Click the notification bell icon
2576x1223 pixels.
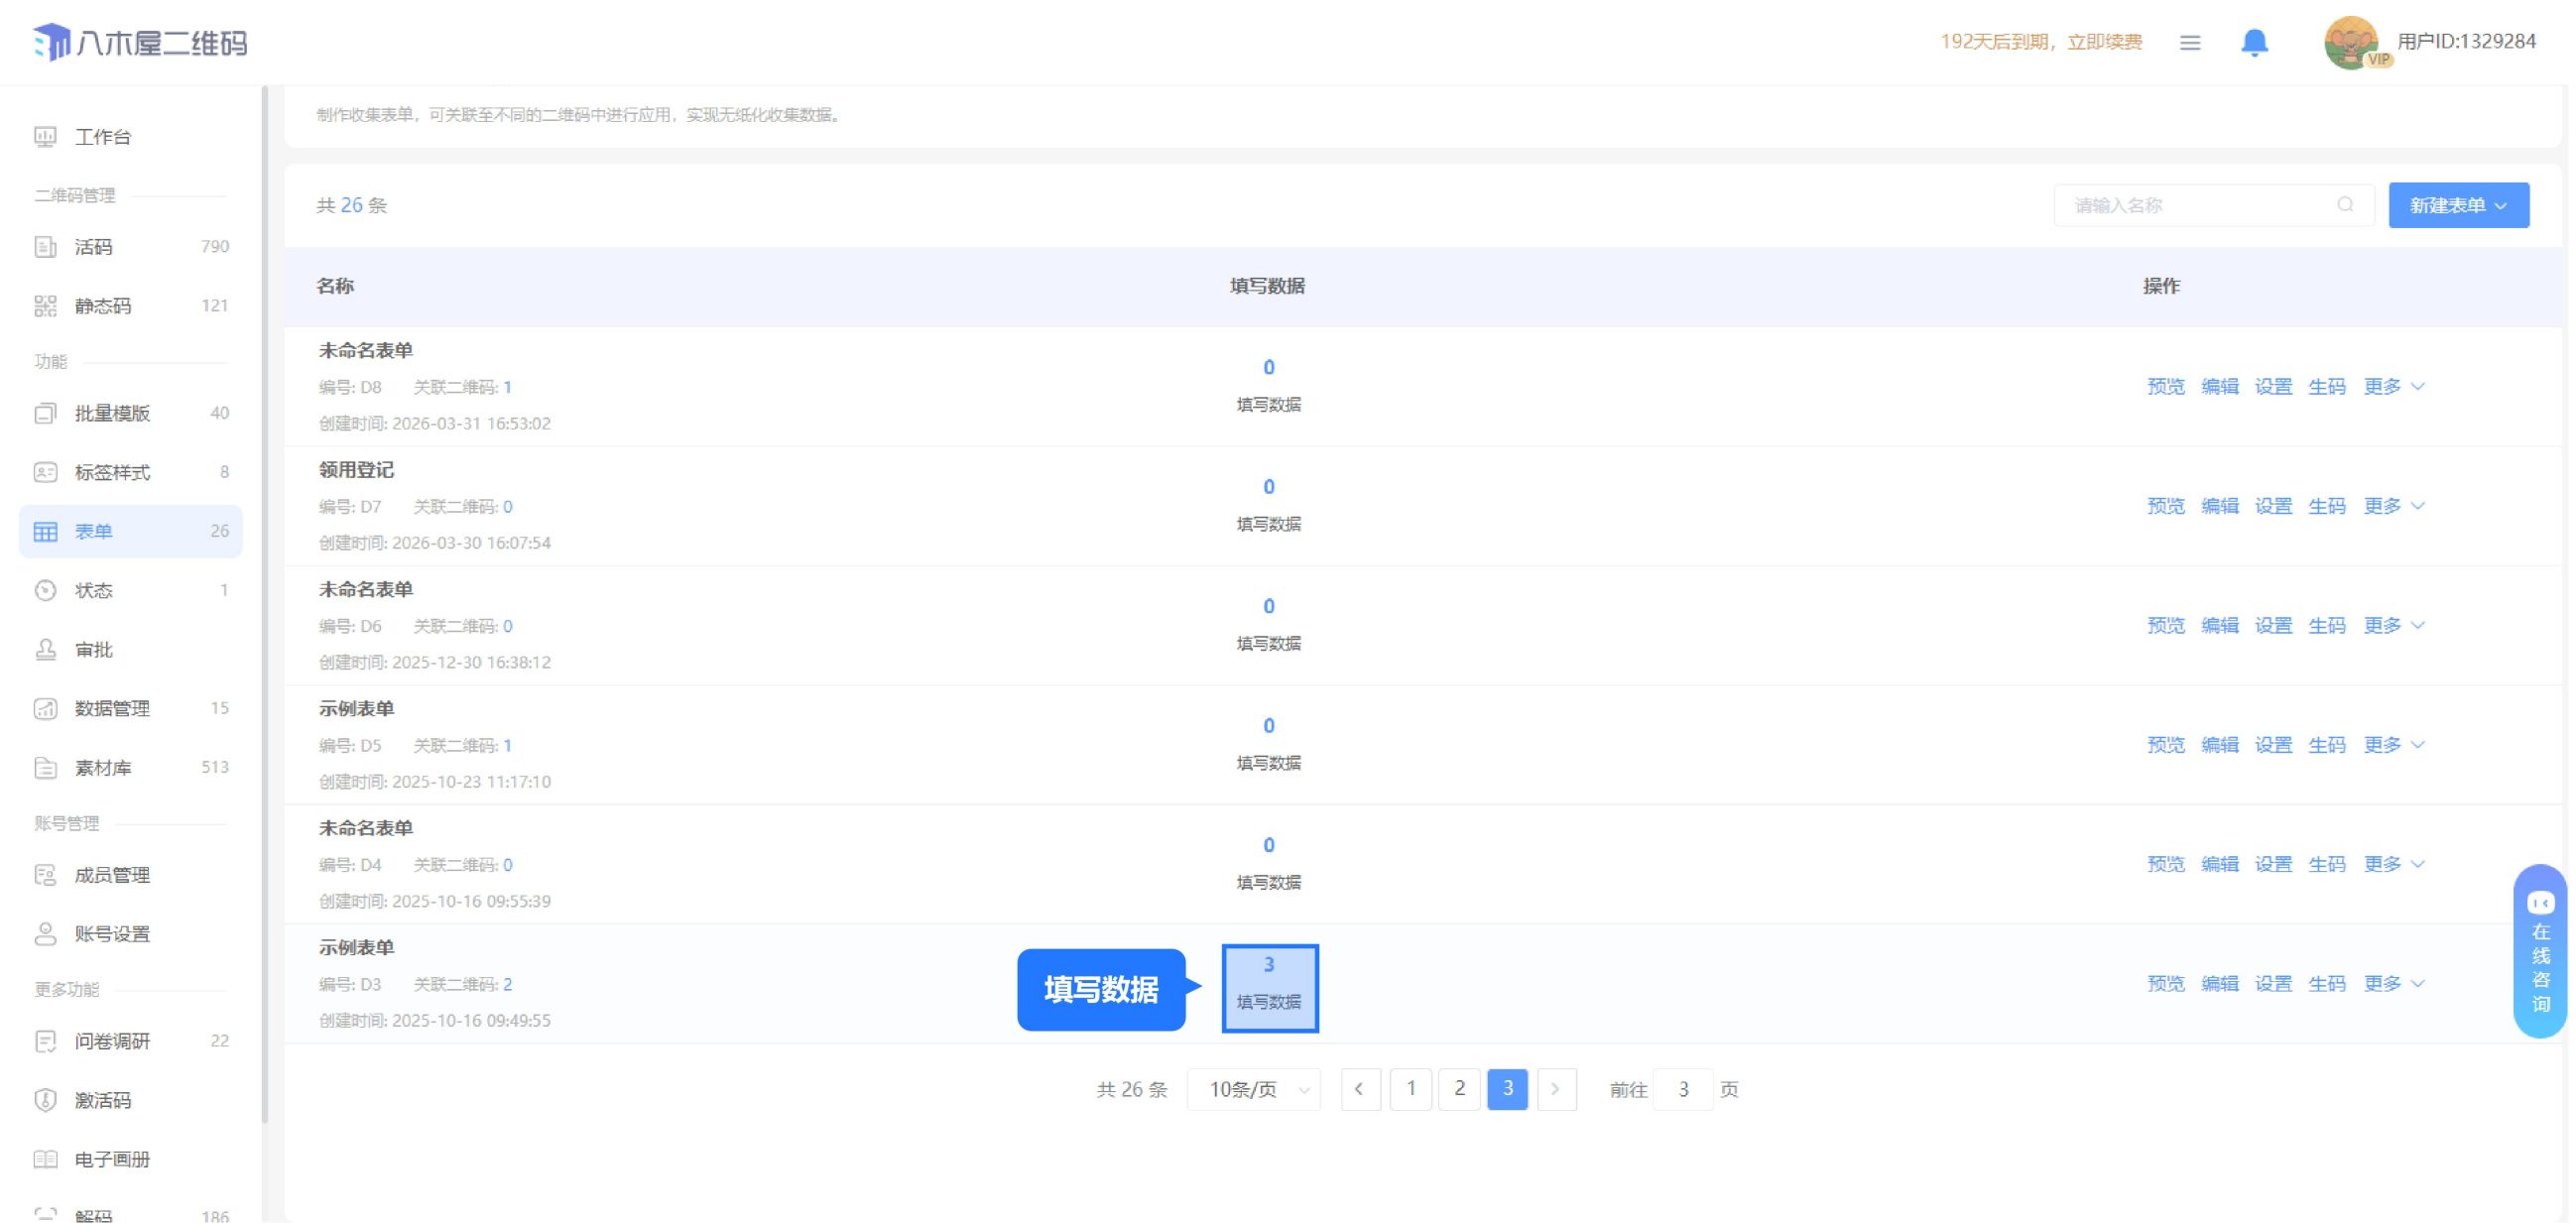[x=2253, y=42]
